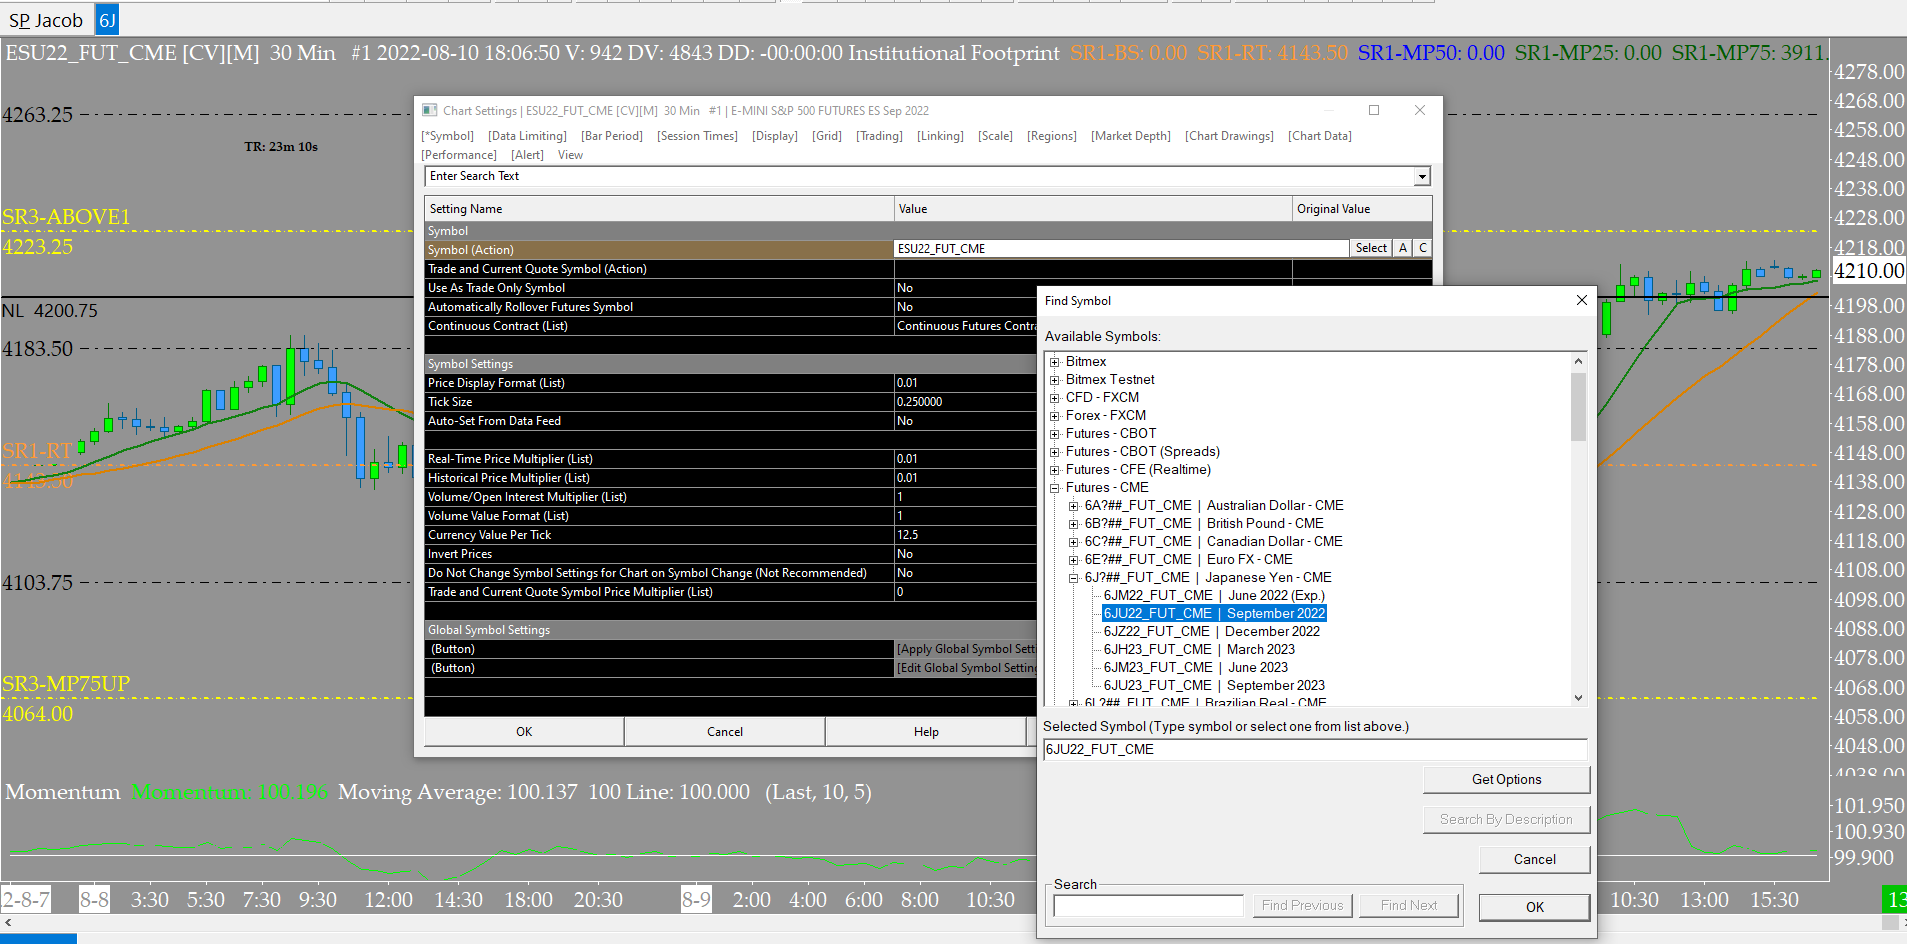Cancel the Chart Settings dialog
This screenshot has width=1907, height=944.
(x=725, y=732)
